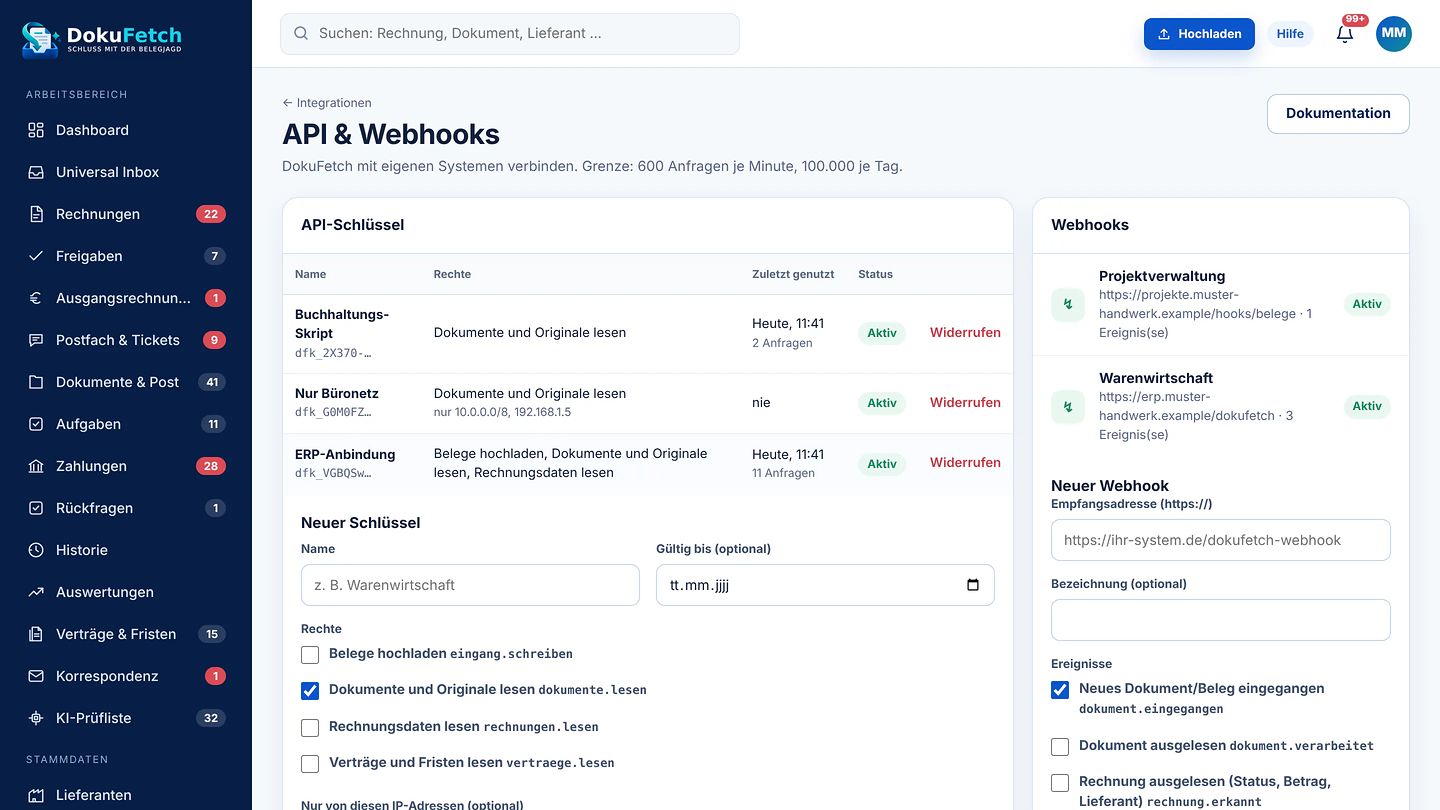1440x810 pixels.
Task: Click the KI-Prüfliste scan icon
Action: click(36, 718)
